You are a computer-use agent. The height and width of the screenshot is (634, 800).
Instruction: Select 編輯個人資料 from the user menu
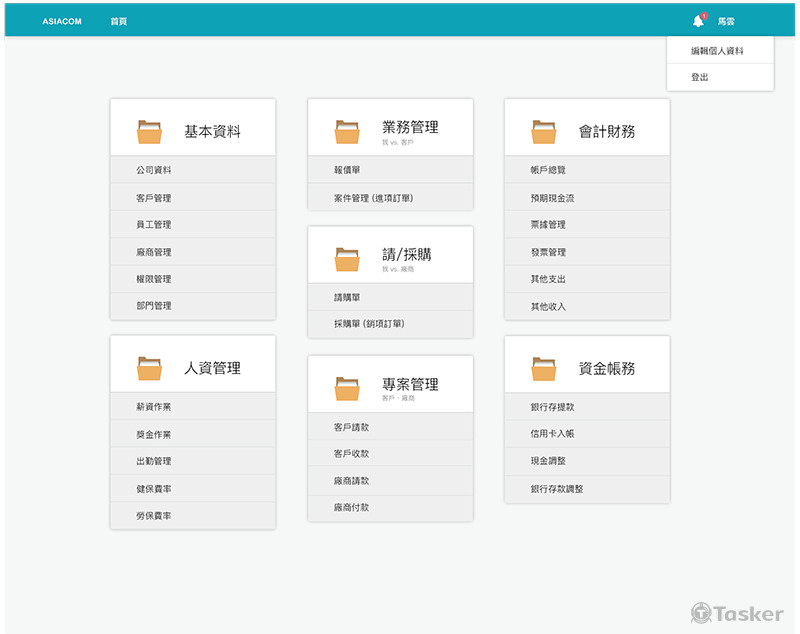[717, 51]
